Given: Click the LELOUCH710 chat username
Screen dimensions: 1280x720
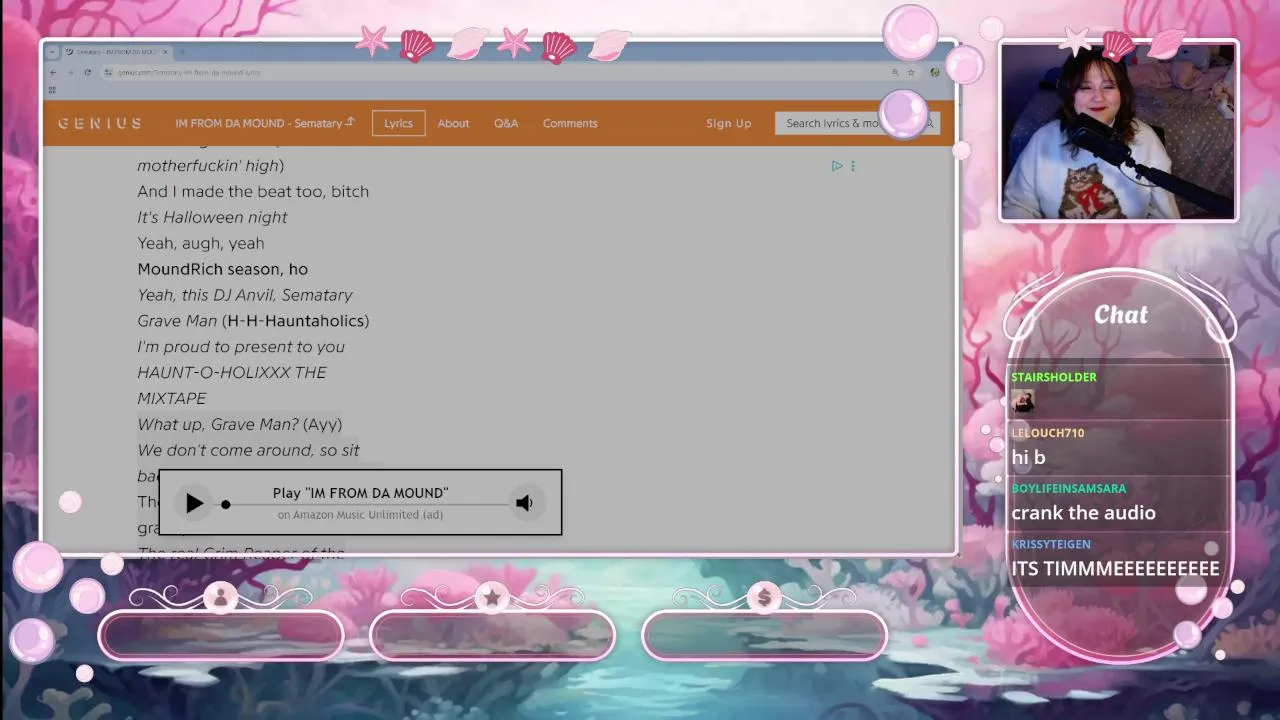Looking at the screenshot, I should [1048, 433].
